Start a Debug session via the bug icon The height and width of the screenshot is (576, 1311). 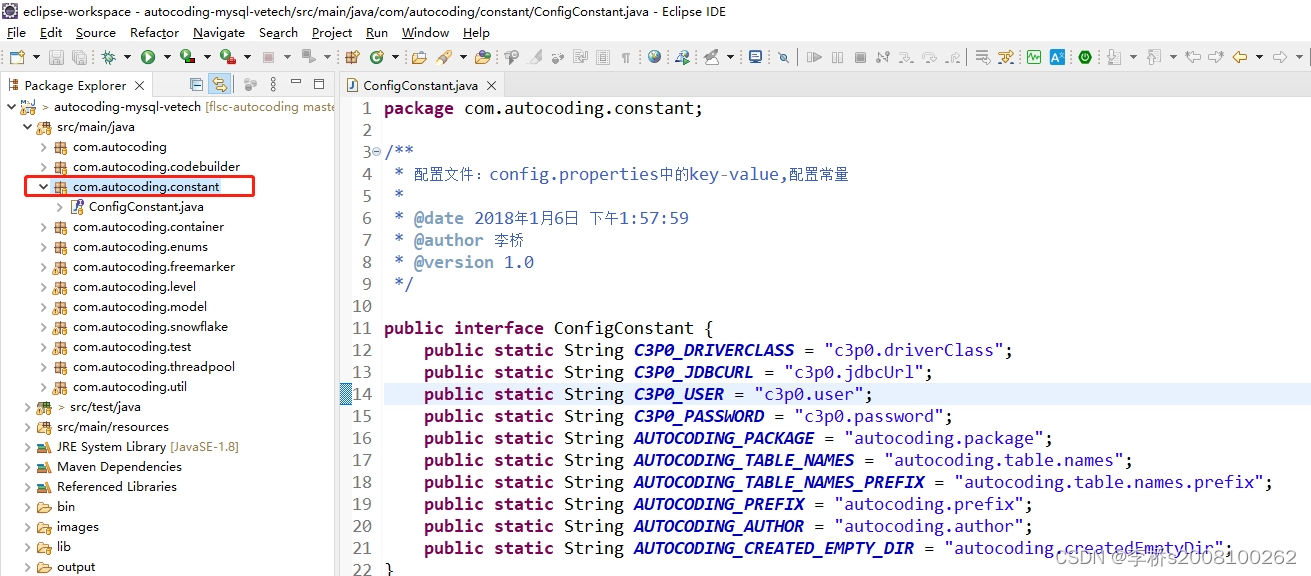pos(110,56)
